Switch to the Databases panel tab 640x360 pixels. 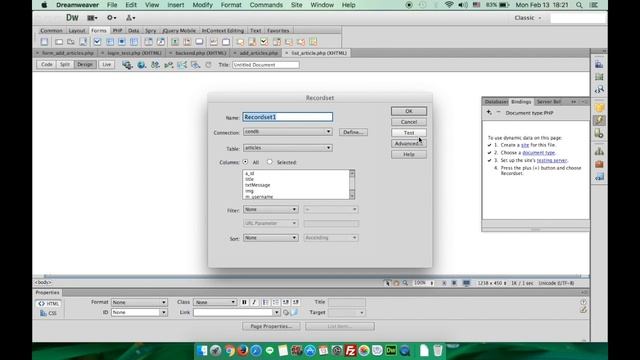pyautogui.click(x=496, y=102)
